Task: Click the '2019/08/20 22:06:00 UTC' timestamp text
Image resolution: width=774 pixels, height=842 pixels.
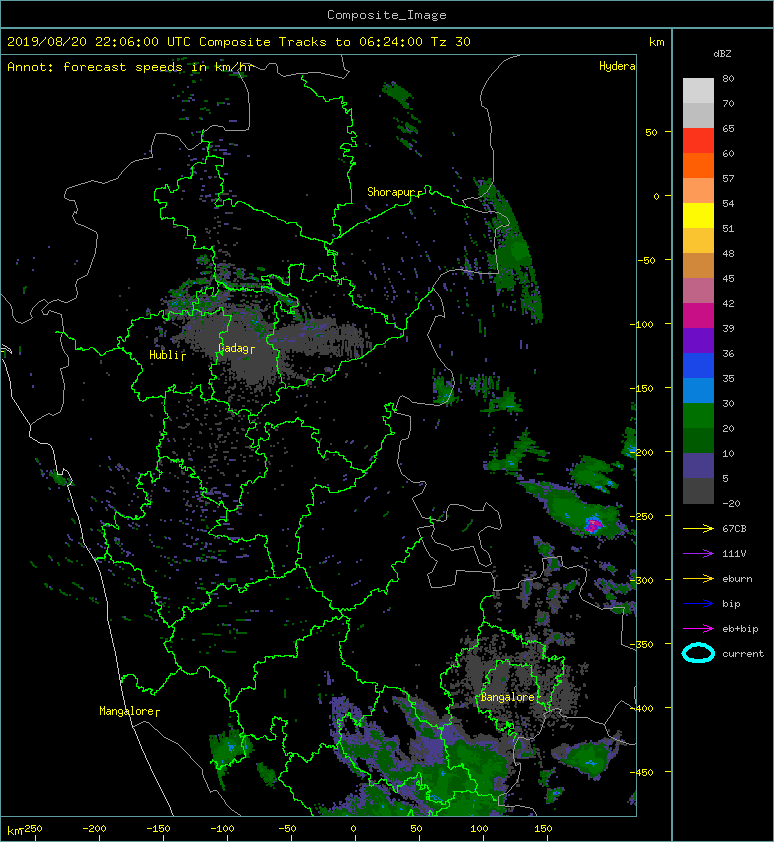Action: [99, 42]
